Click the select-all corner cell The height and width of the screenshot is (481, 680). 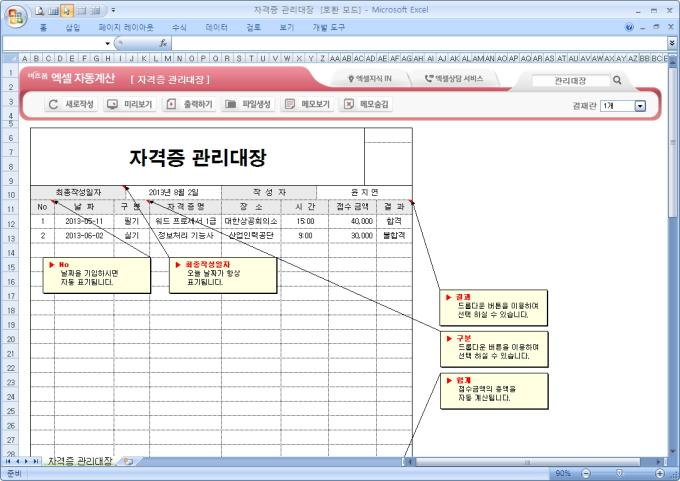coord(10,58)
